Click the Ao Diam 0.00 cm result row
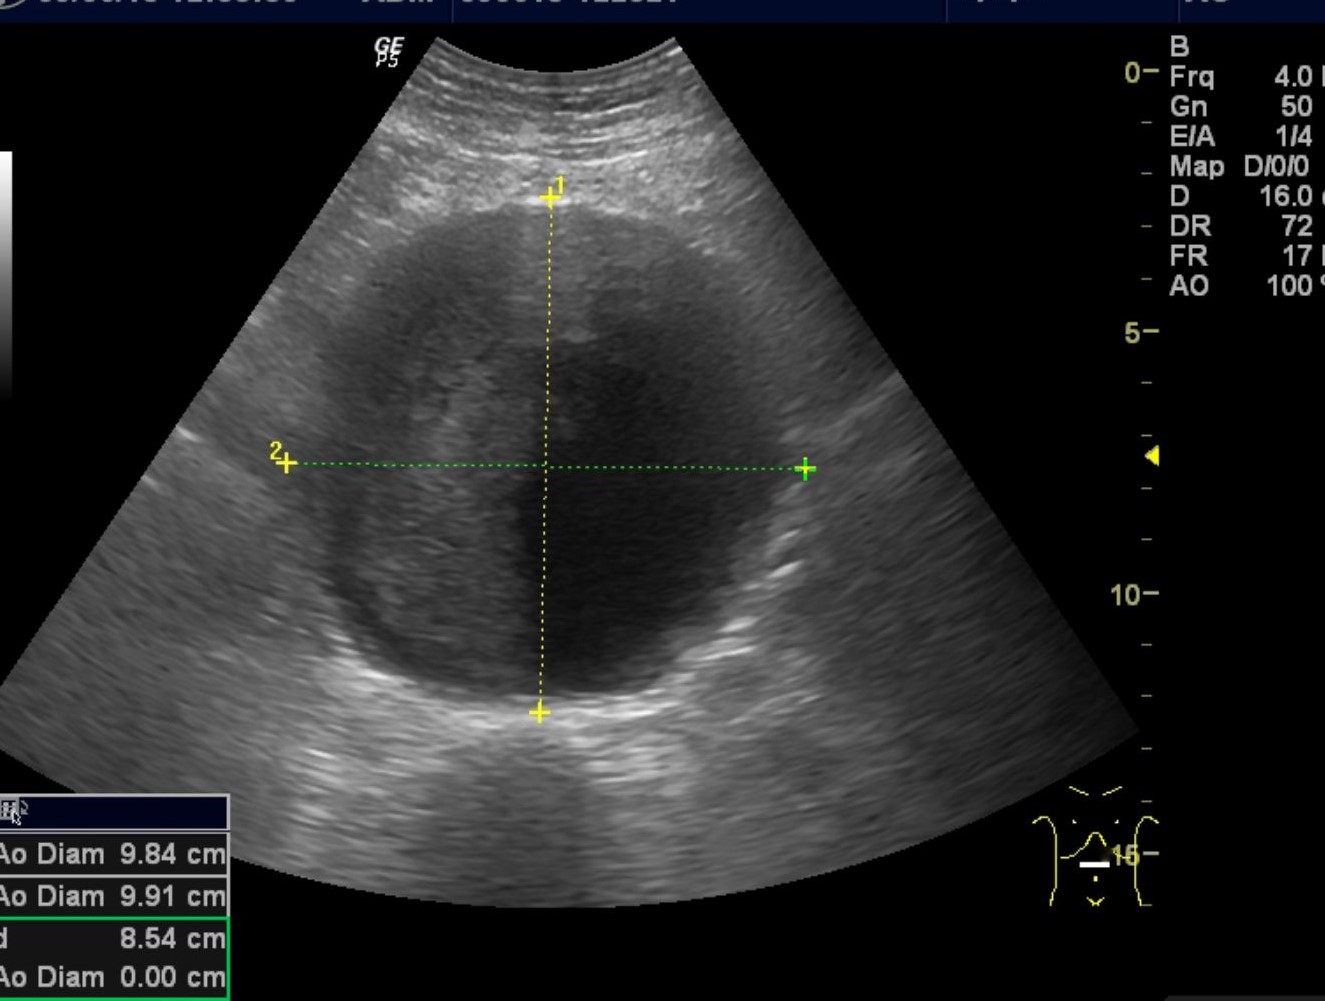Image resolution: width=1325 pixels, height=1001 pixels. pos(112,977)
